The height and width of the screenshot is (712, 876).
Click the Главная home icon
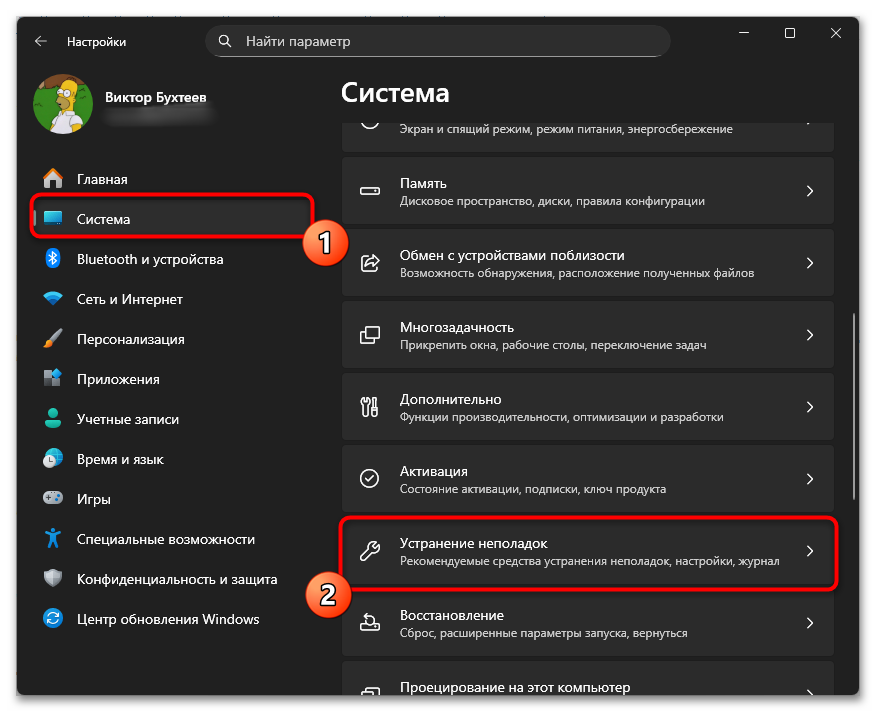[x=53, y=179]
